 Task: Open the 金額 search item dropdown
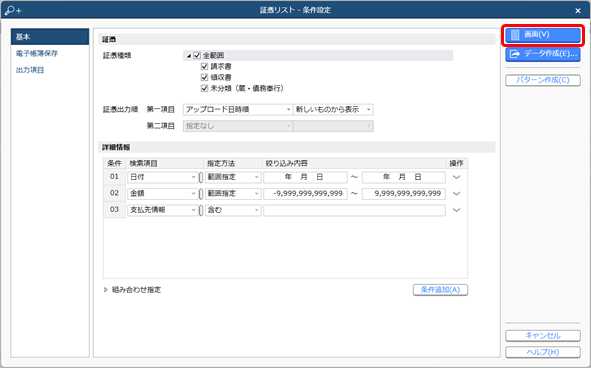162,193
